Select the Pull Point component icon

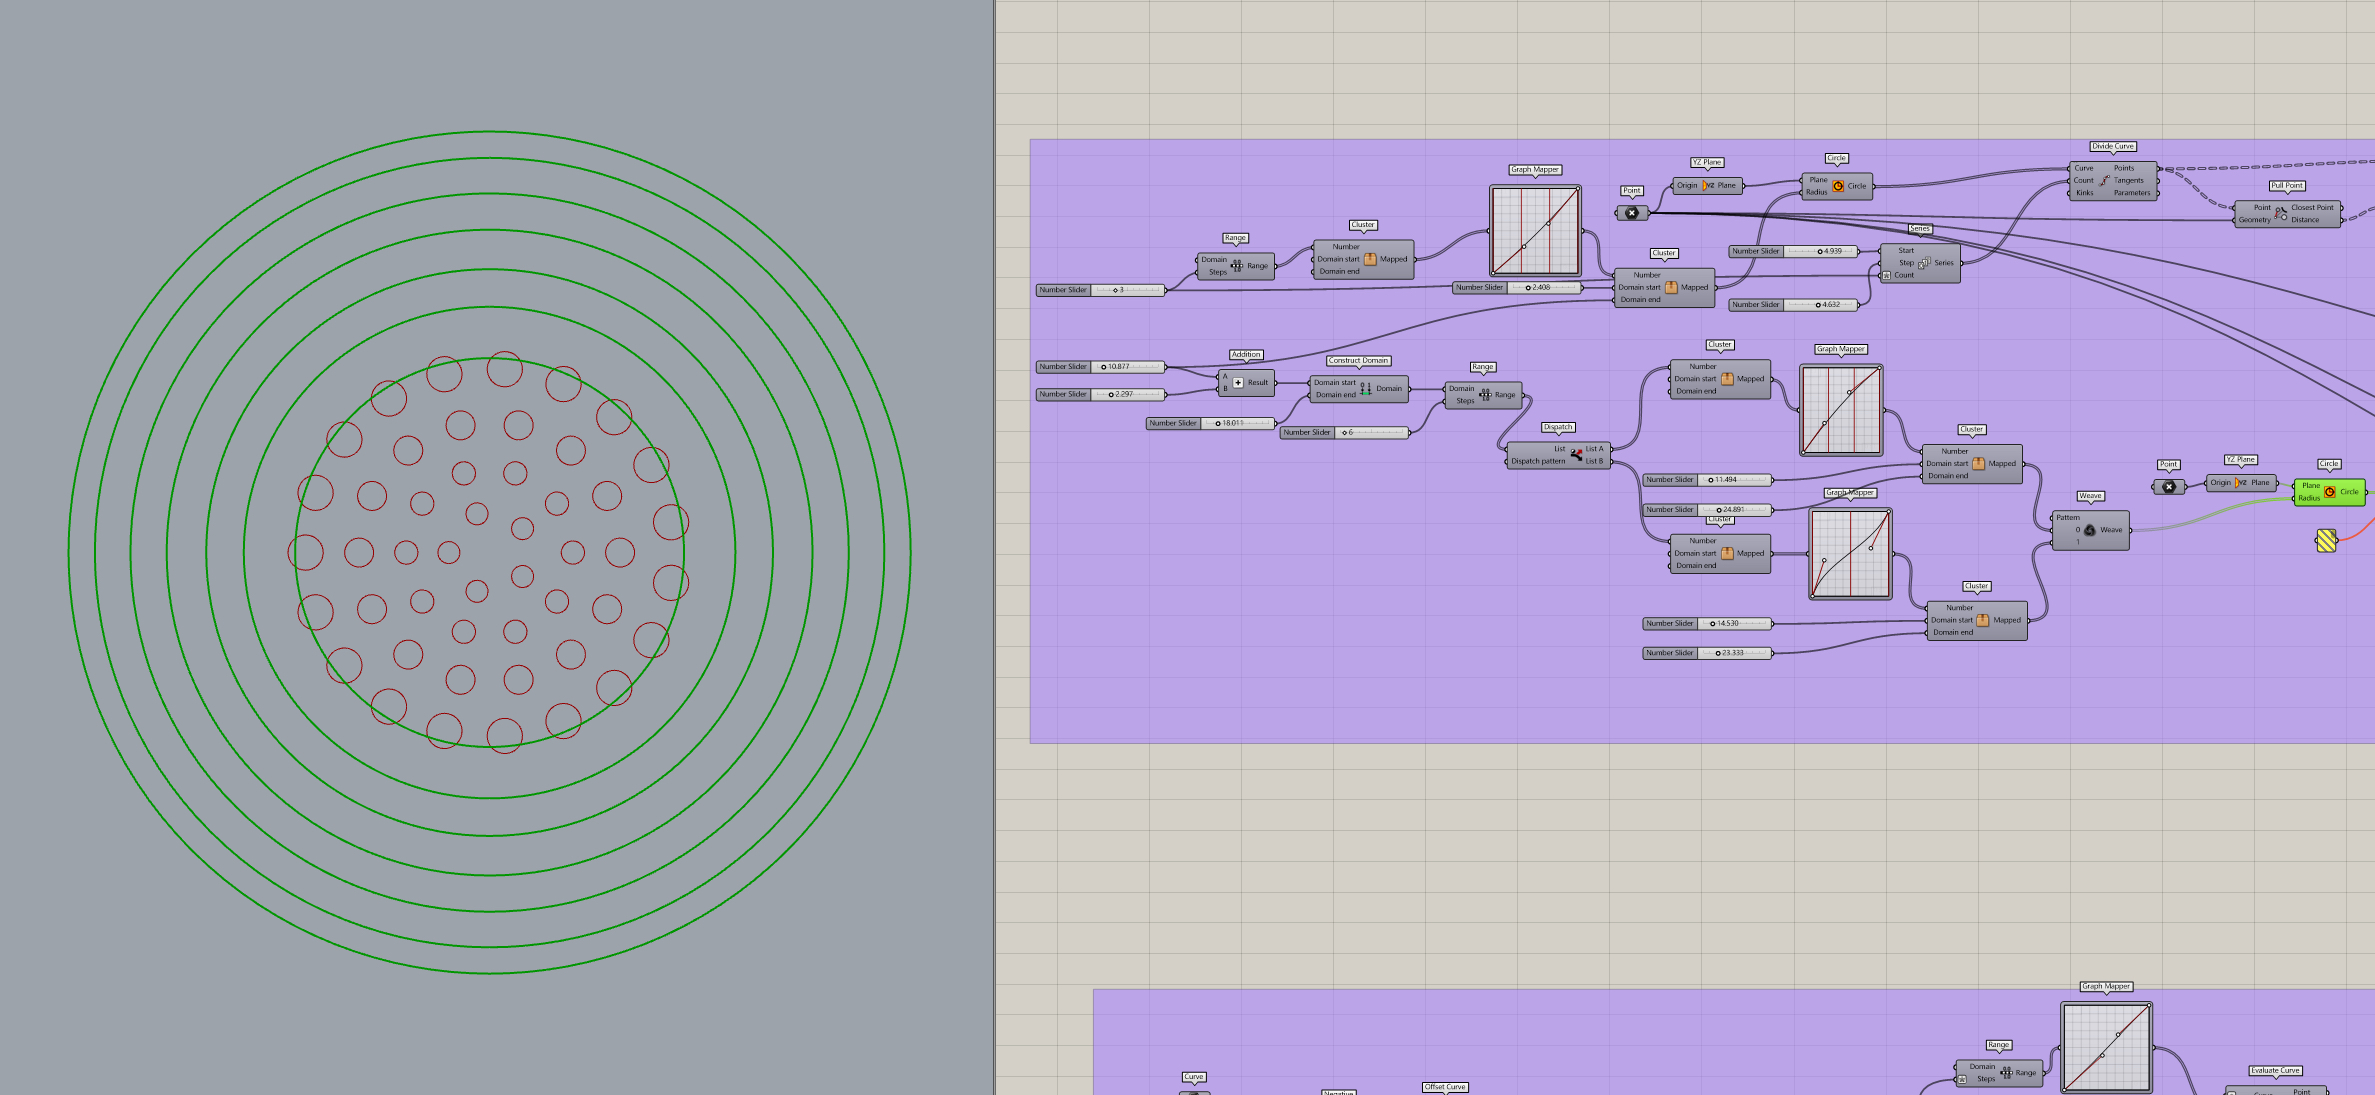pyautogui.click(x=2281, y=213)
